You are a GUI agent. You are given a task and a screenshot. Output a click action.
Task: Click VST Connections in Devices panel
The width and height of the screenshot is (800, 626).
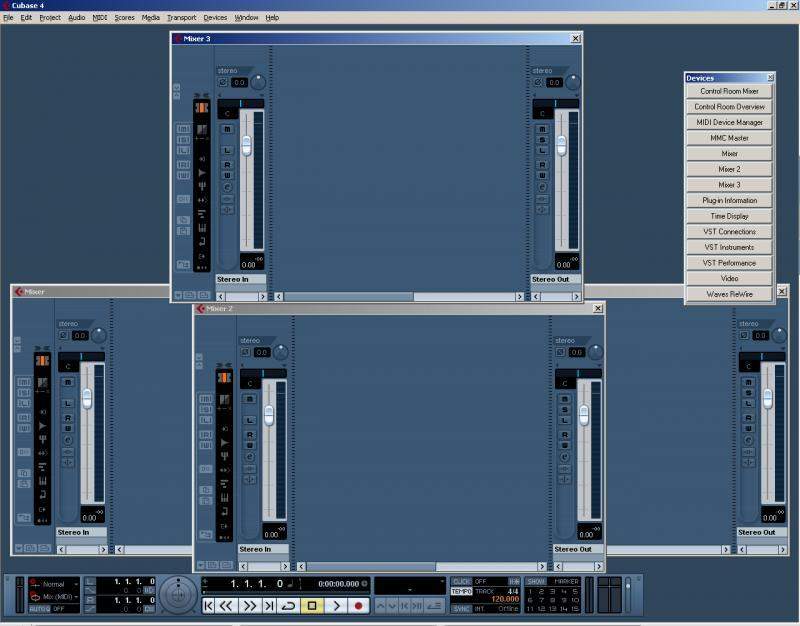(729, 232)
